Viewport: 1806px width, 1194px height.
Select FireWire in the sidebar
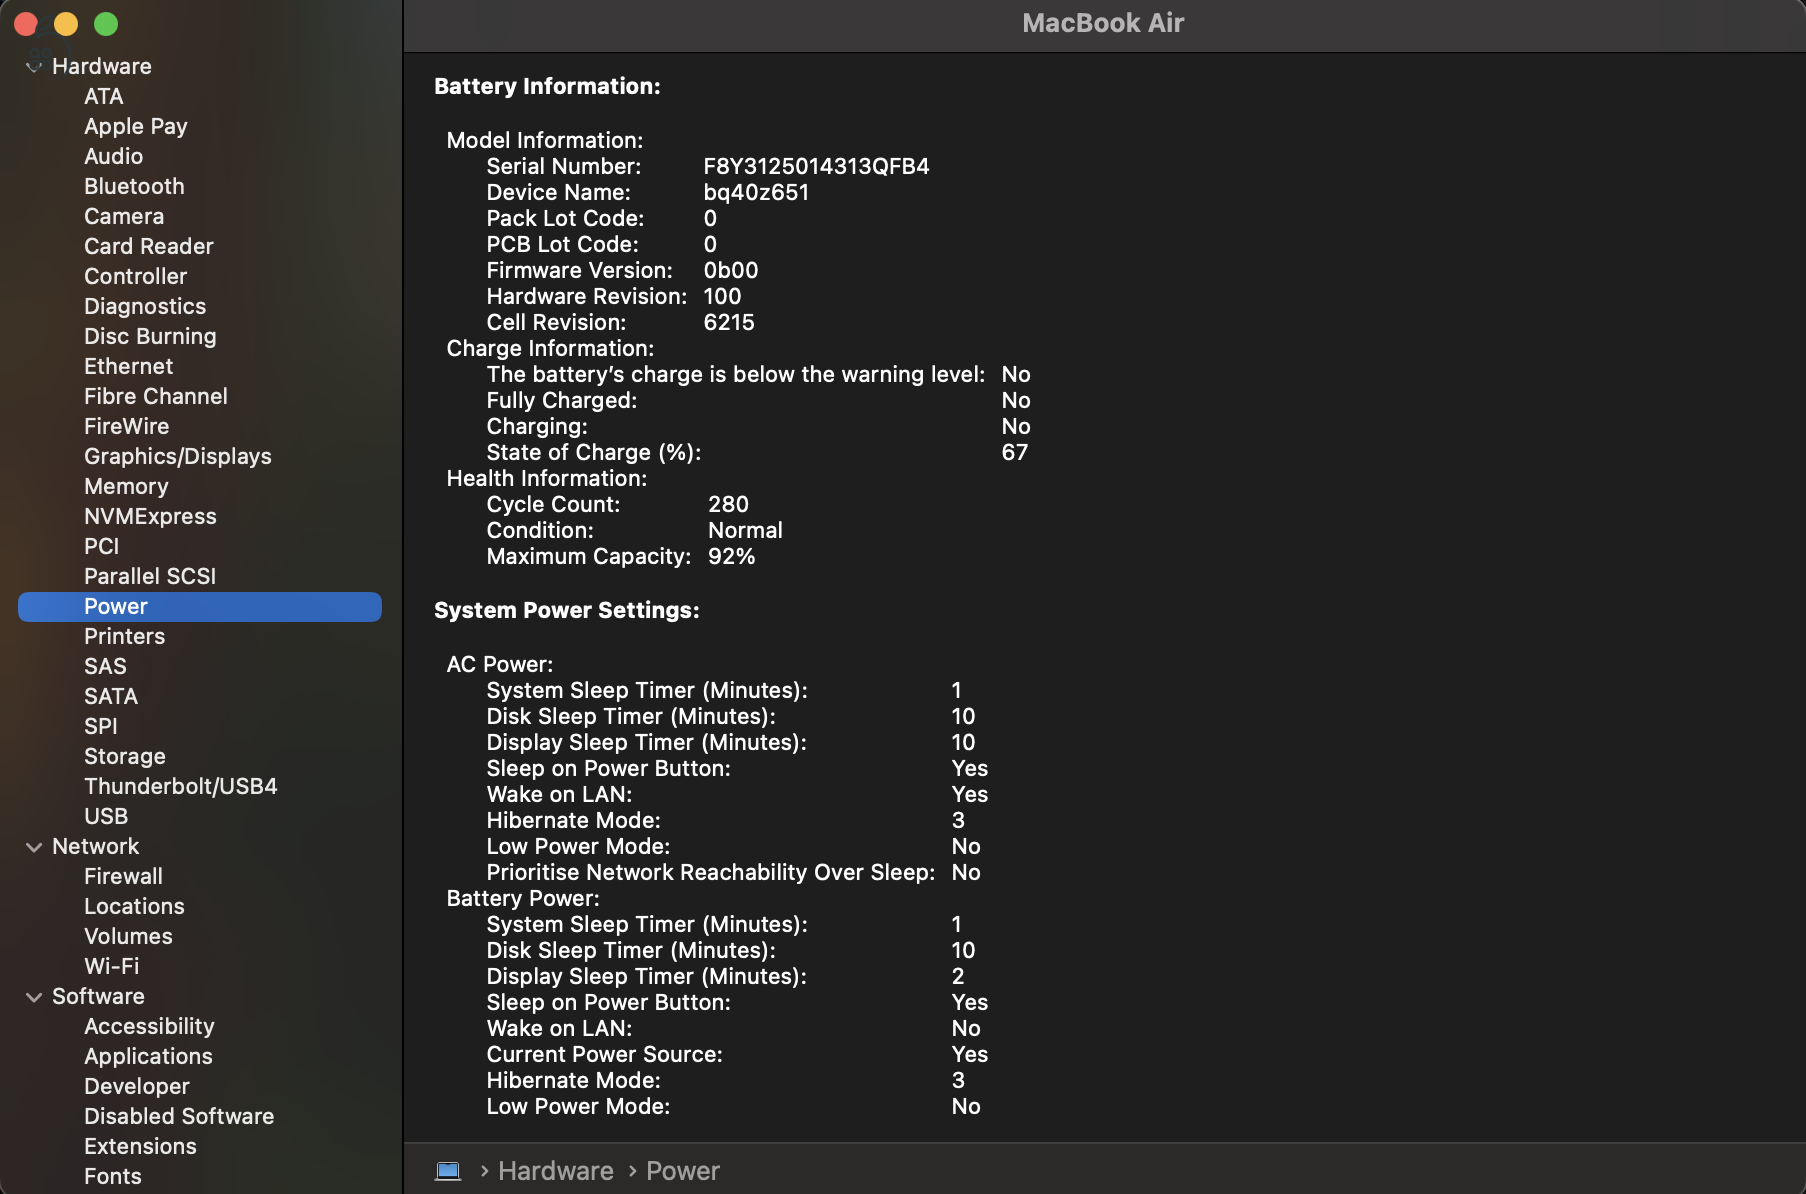tap(127, 427)
